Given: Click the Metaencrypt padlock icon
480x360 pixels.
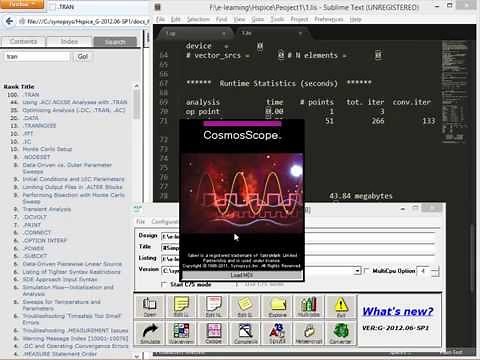Looking at the screenshot, I should [x=309, y=333].
